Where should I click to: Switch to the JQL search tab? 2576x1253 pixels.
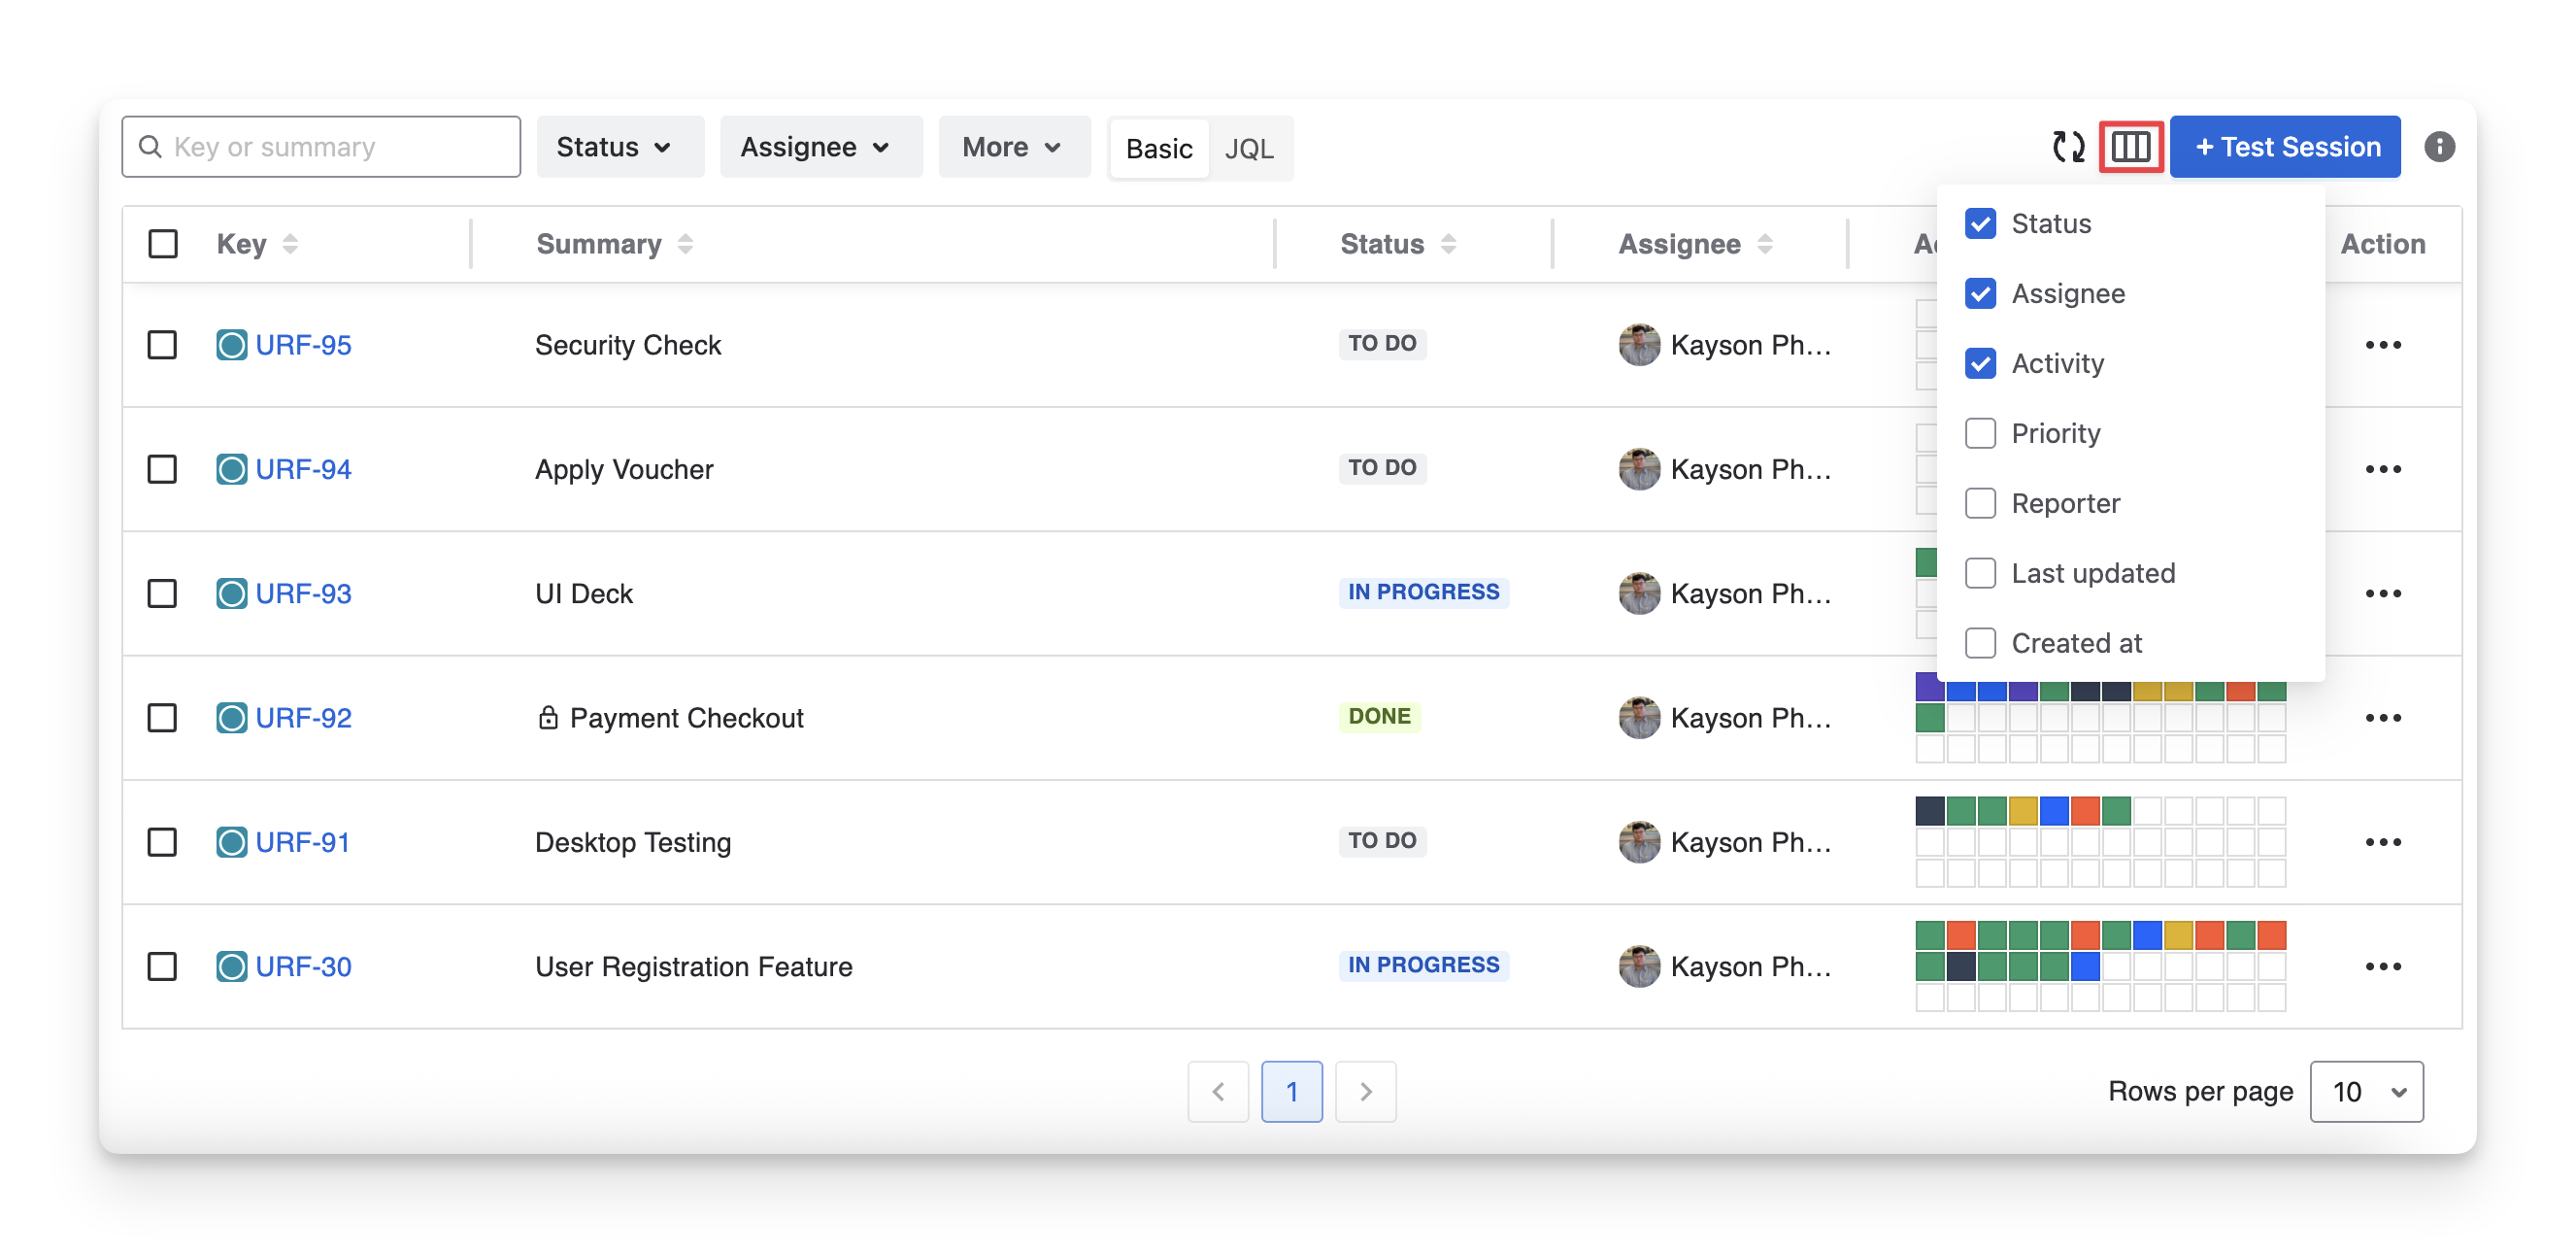click(x=1249, y=149)
